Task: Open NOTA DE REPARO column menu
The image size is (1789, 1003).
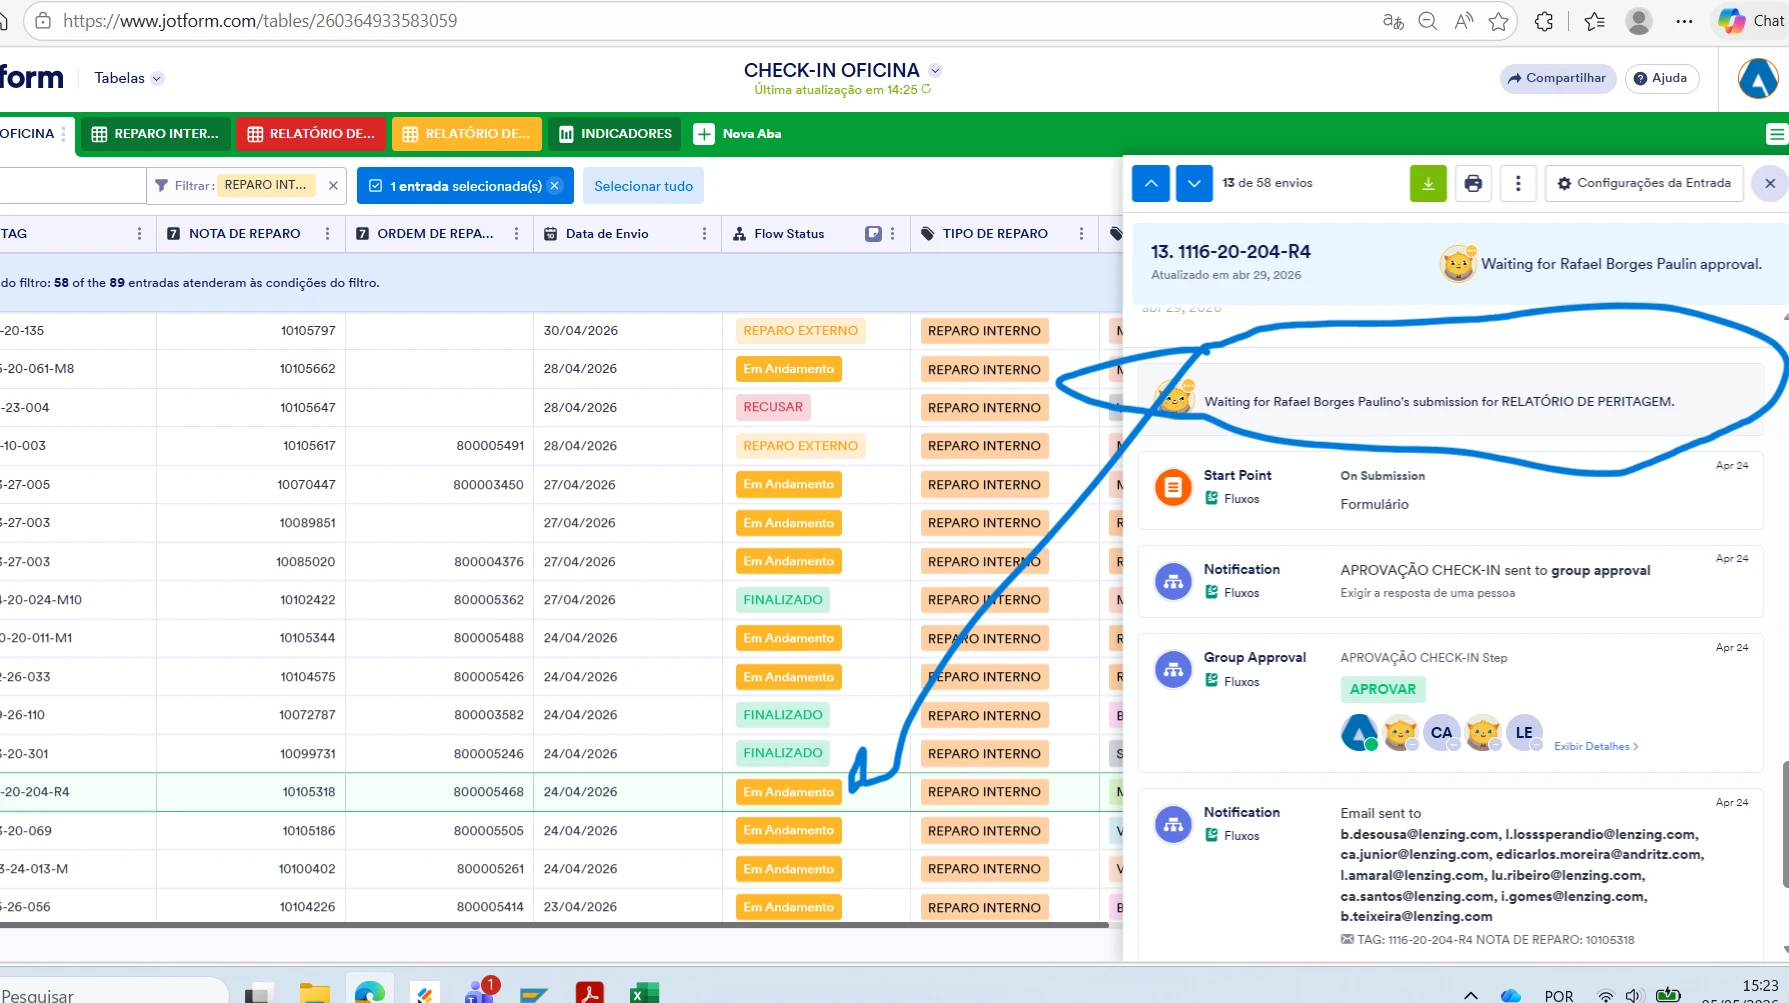Action: point(328,234)
